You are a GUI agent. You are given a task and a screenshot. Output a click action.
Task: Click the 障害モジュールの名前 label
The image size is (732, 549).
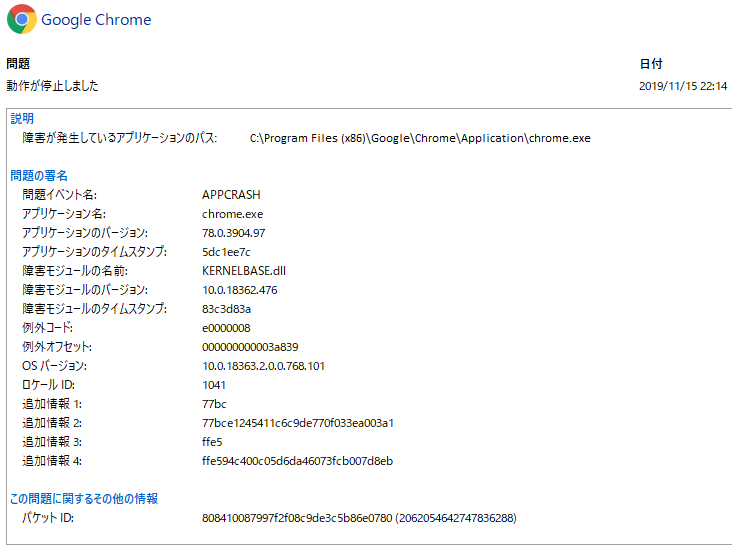(x=75, y=271)
